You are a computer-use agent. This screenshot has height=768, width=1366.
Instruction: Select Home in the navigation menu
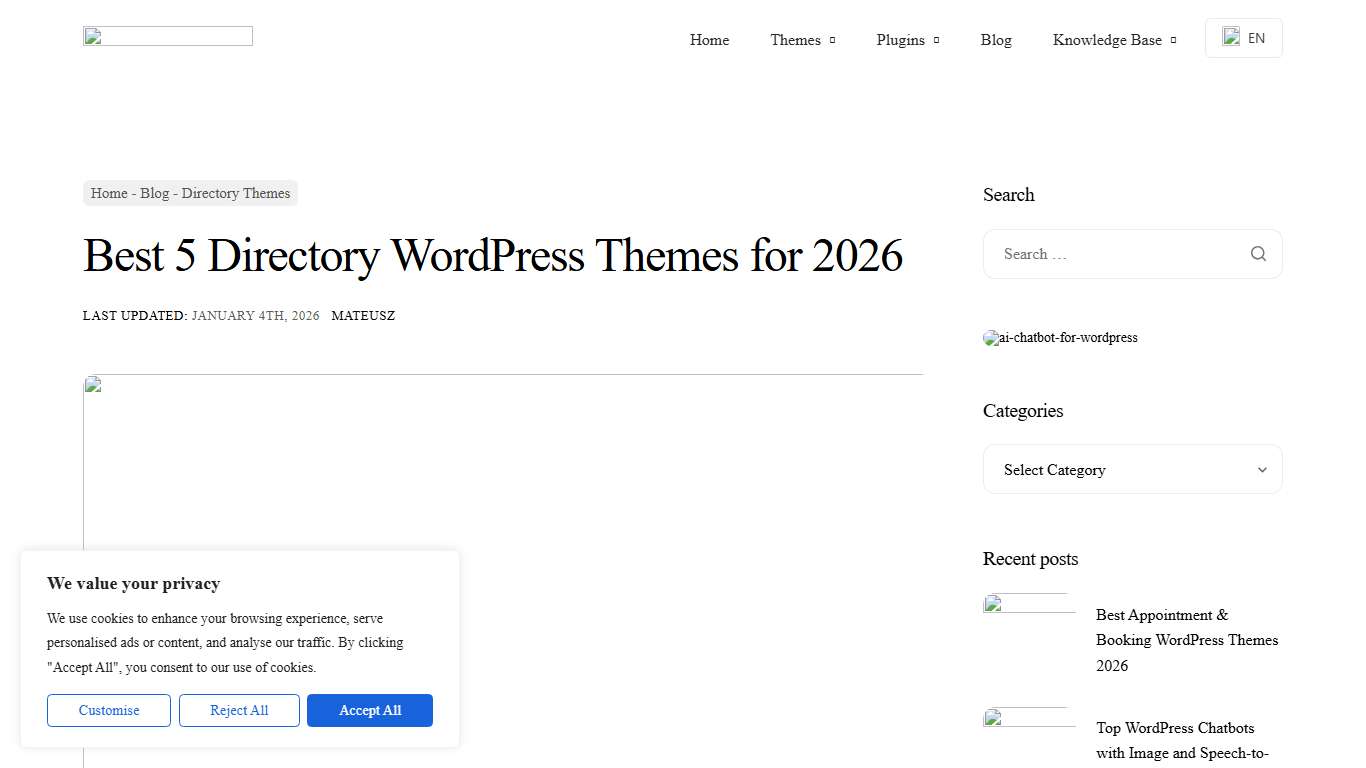coord(709,40)
